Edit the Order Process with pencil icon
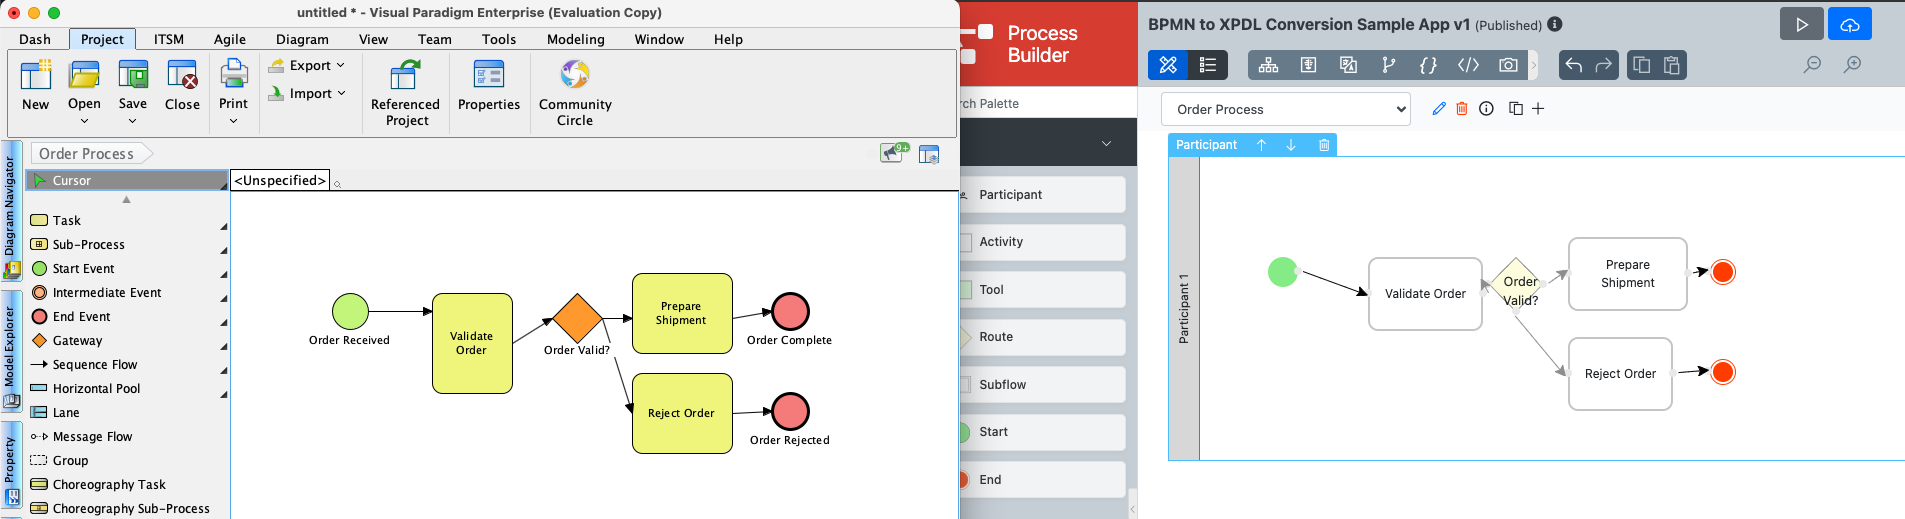This screenshot has height=519, width=1905. [1439, 108]
